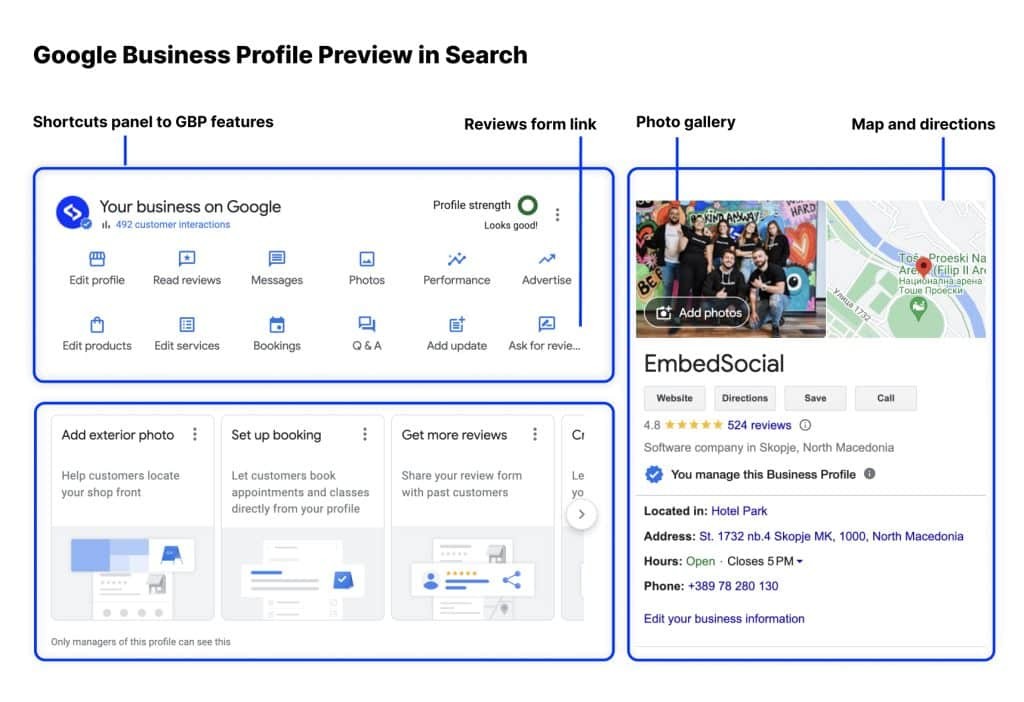Click the carousel next arrow
The width and height of the screenshot is (1024, 702).
[582, 513]
